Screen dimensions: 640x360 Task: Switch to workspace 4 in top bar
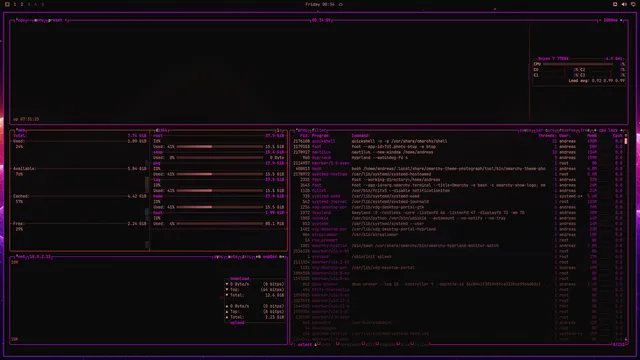(36, 4)
